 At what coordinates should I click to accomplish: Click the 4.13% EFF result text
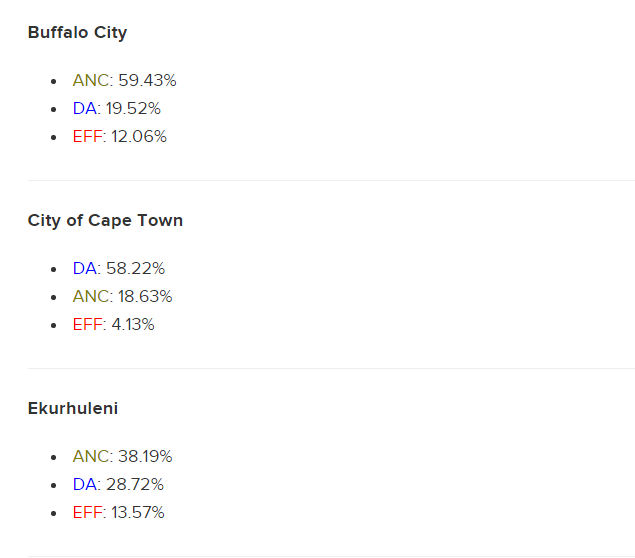click(133, 324)
